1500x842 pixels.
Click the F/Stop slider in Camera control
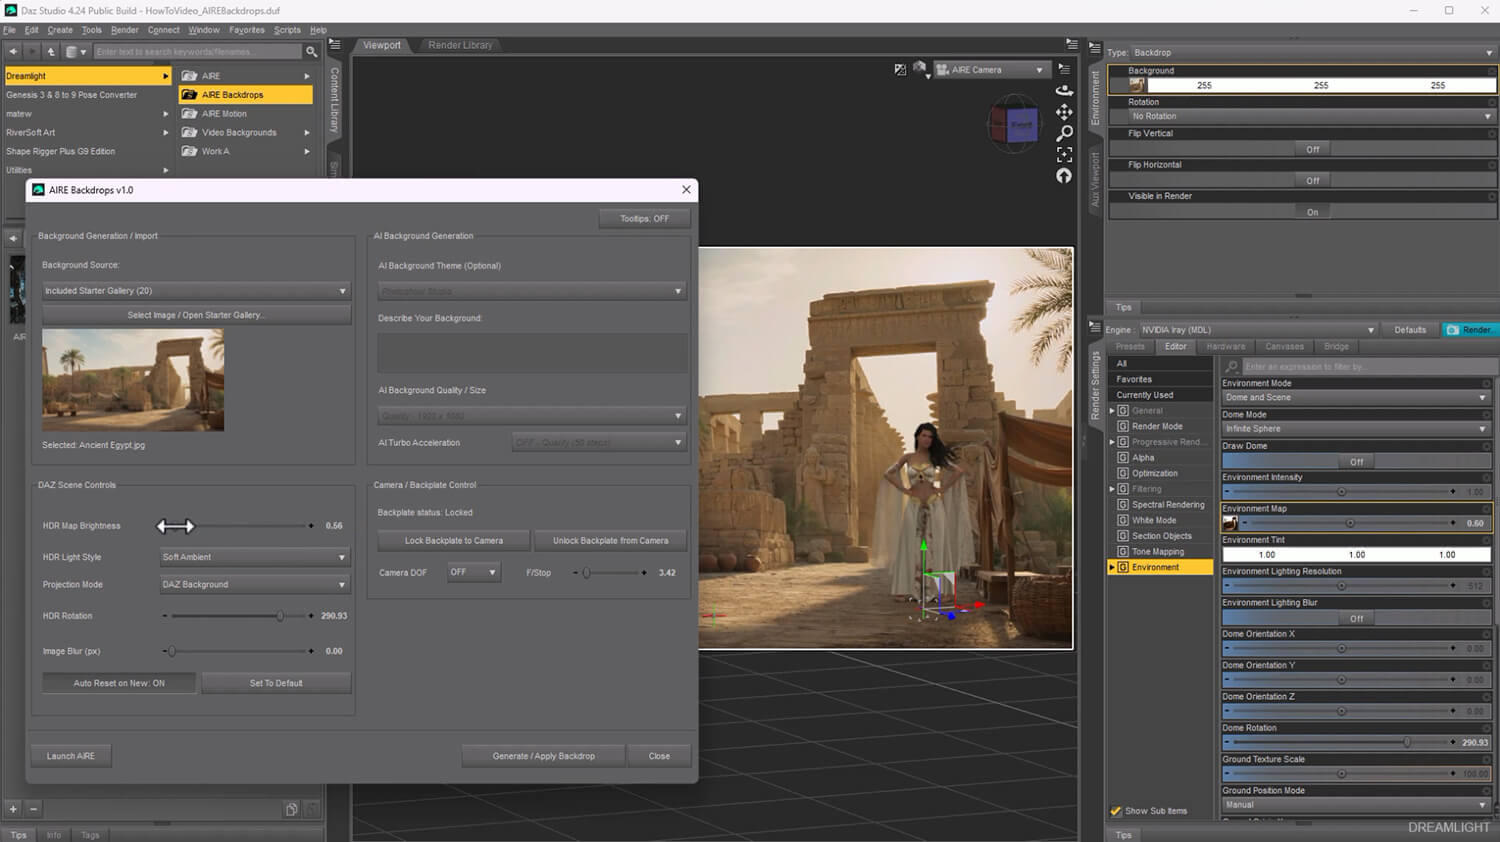[610, 573]
